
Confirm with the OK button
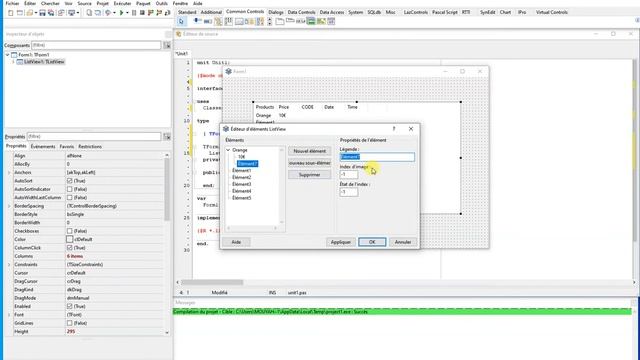click(x=372, y=242)
